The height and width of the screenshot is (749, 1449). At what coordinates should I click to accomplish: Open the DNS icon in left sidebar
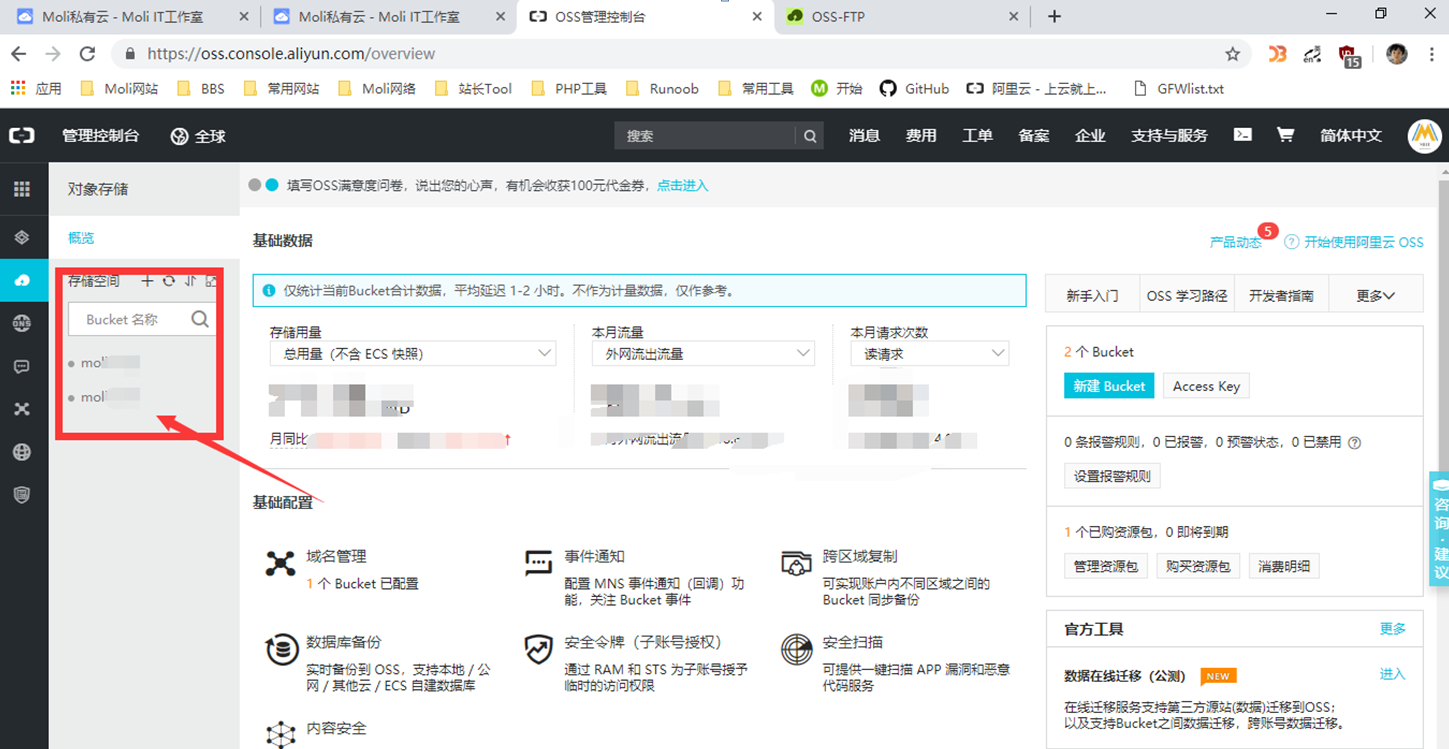click(22, 323)
